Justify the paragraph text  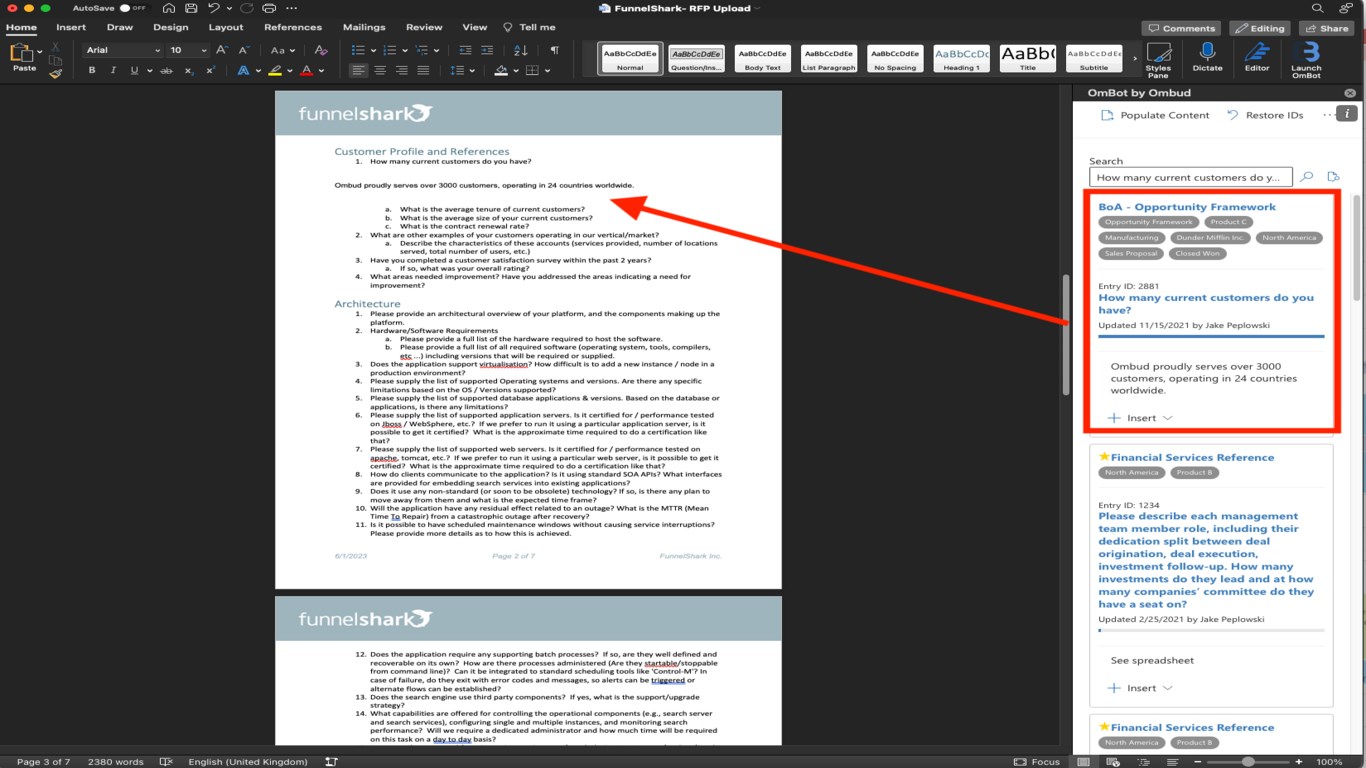tap(423, 71)
